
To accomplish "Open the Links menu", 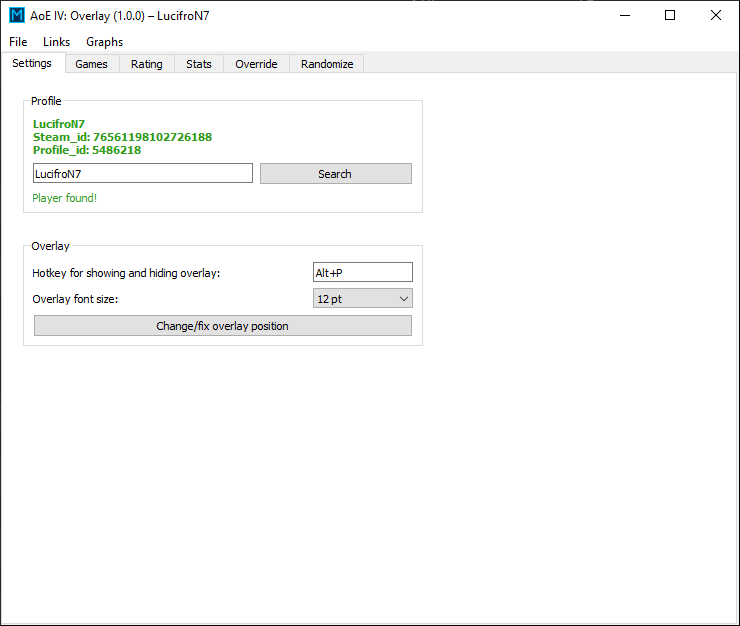I will [56, 42].
